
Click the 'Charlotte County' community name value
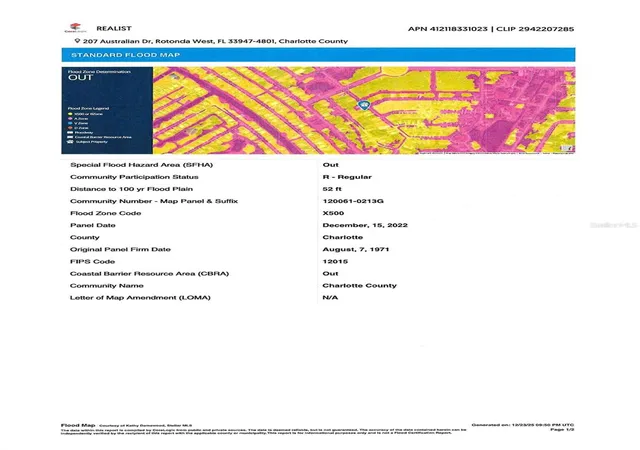click(x=359, y=285)
